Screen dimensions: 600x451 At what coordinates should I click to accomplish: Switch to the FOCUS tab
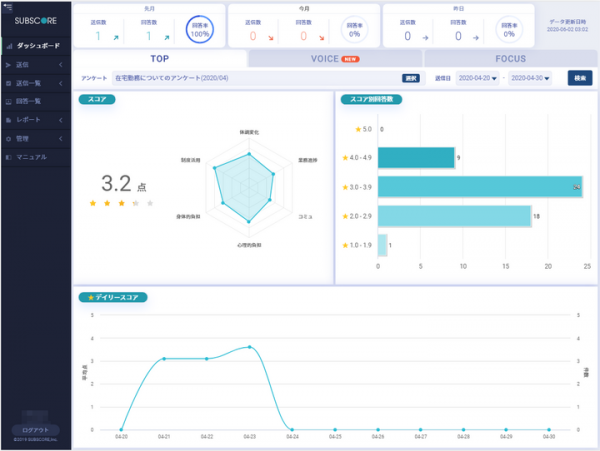pyautogui.click(x=510, y=59)
